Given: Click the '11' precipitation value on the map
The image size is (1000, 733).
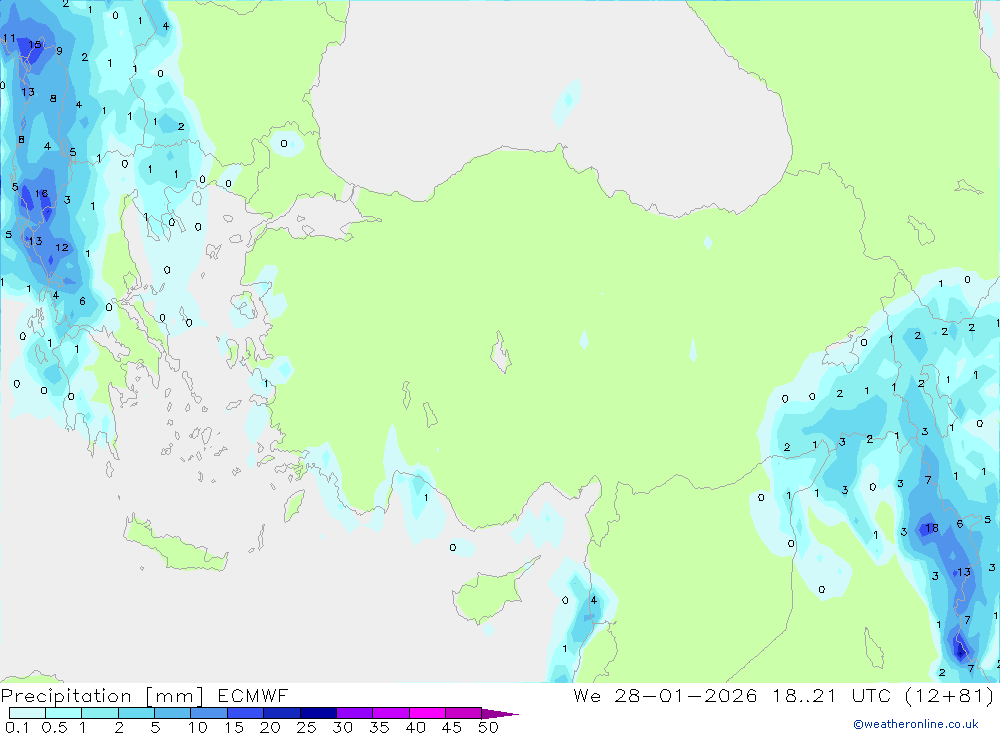Looking at the screenshot, I should pyautogui.click(x=9, y=38).
